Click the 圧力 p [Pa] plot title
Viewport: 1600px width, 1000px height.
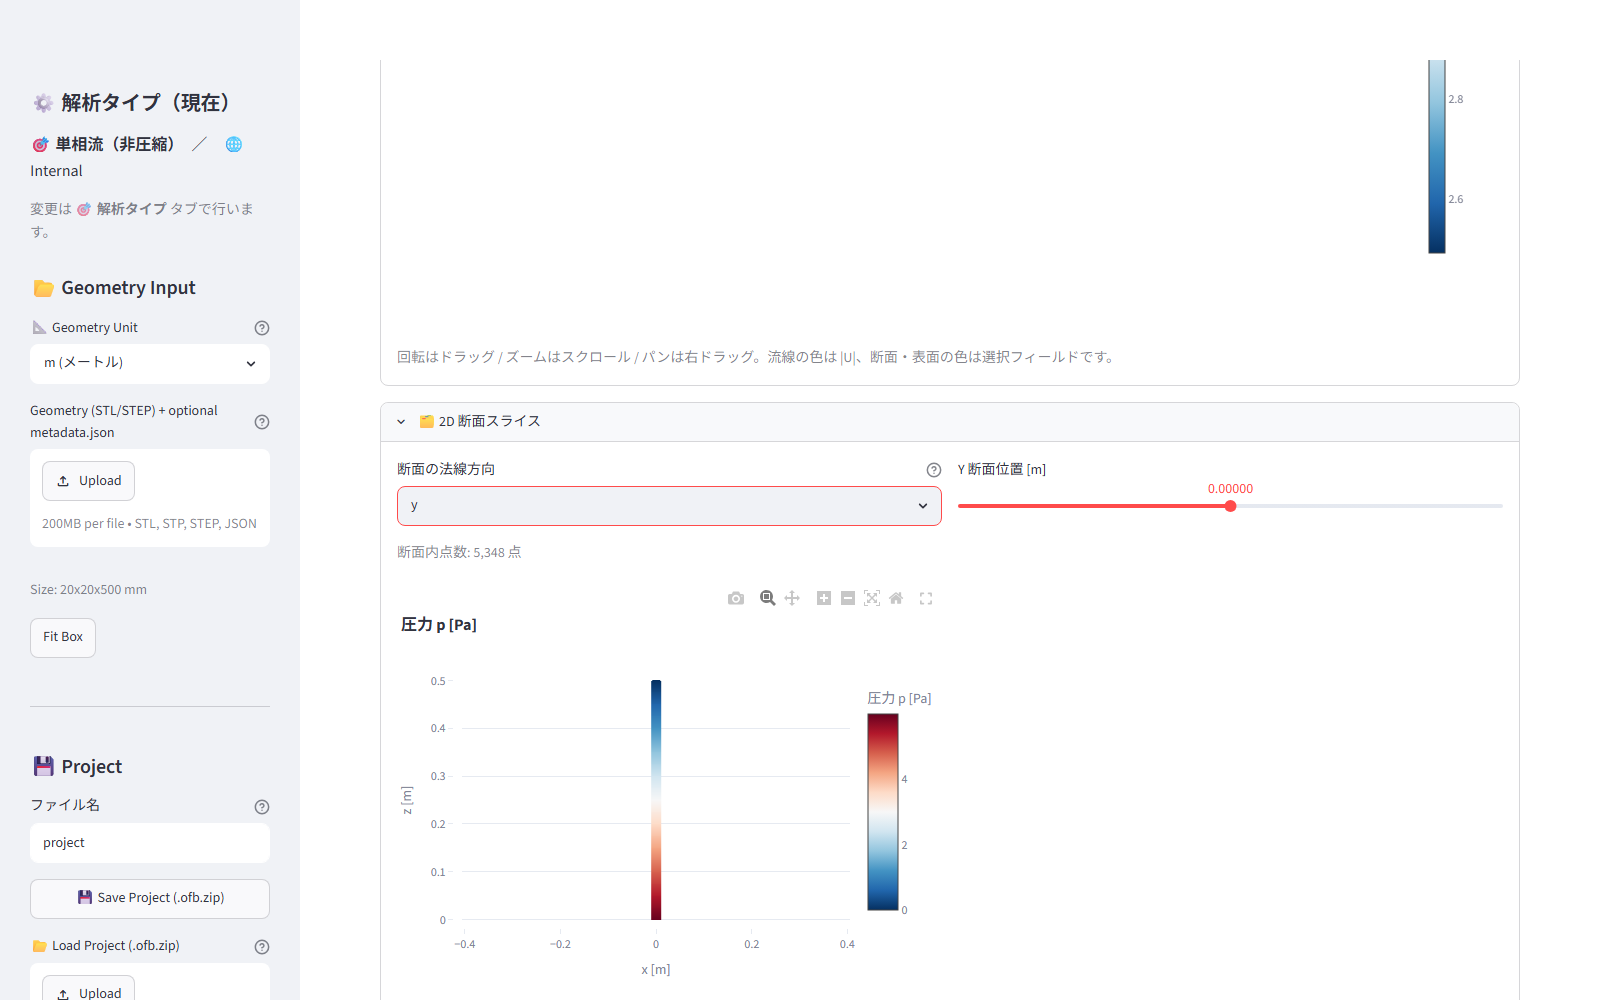(x=439, y=625)
